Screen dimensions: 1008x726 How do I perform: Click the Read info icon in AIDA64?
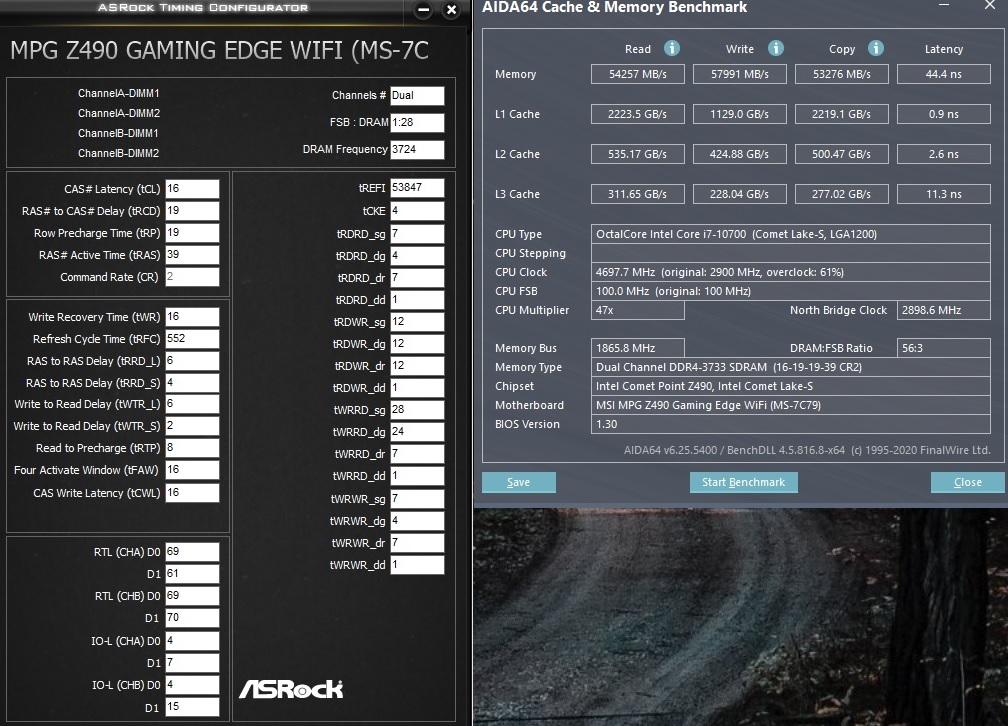672,48
